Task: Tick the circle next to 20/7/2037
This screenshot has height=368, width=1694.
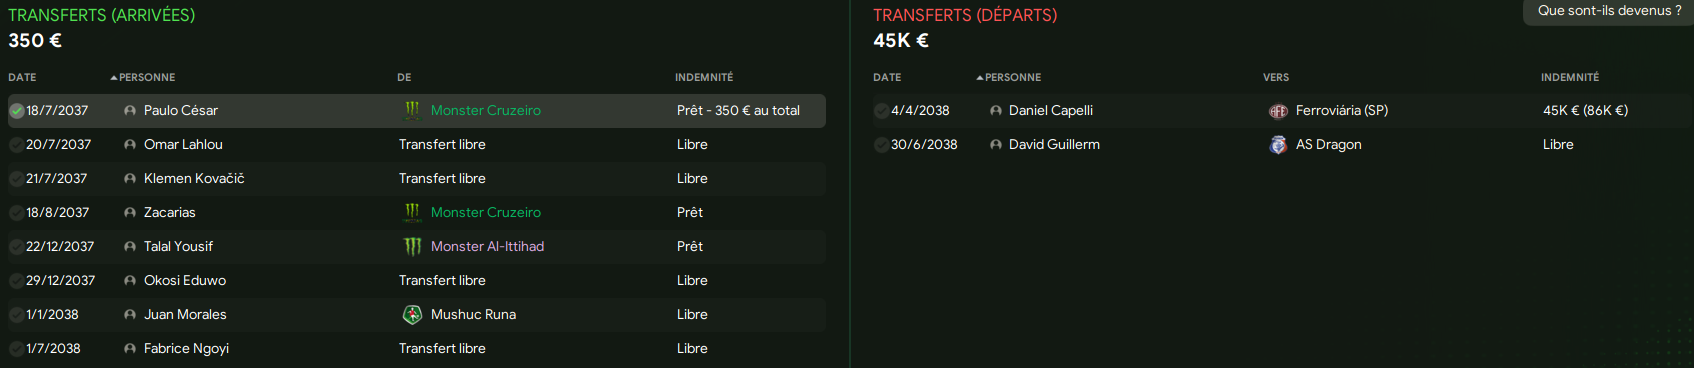Action: pos(17,145)
